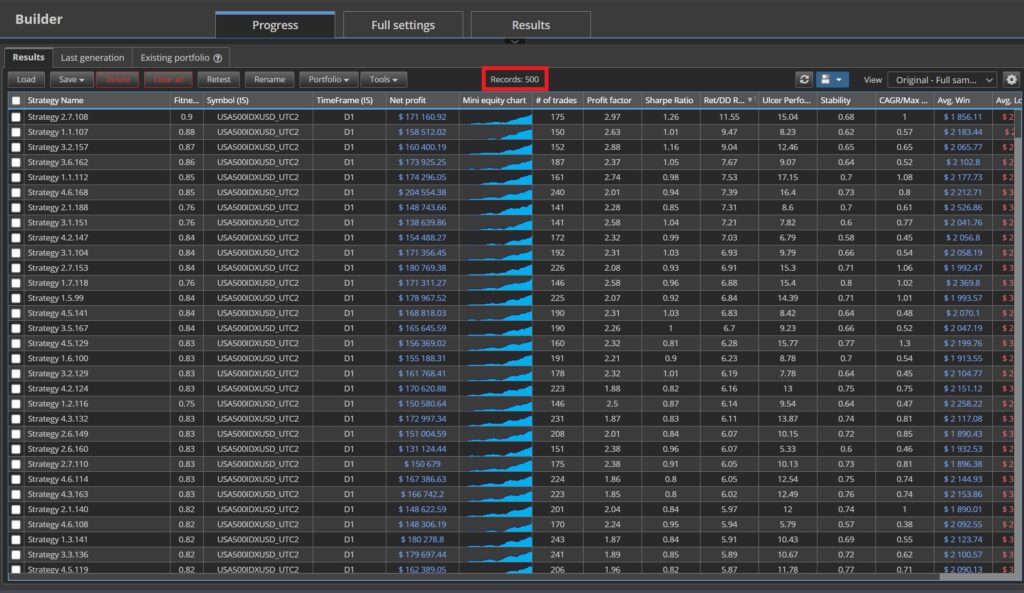Check the box for Strategy 2.7.108
The image size is (1024, 593).
coord(15,117)
